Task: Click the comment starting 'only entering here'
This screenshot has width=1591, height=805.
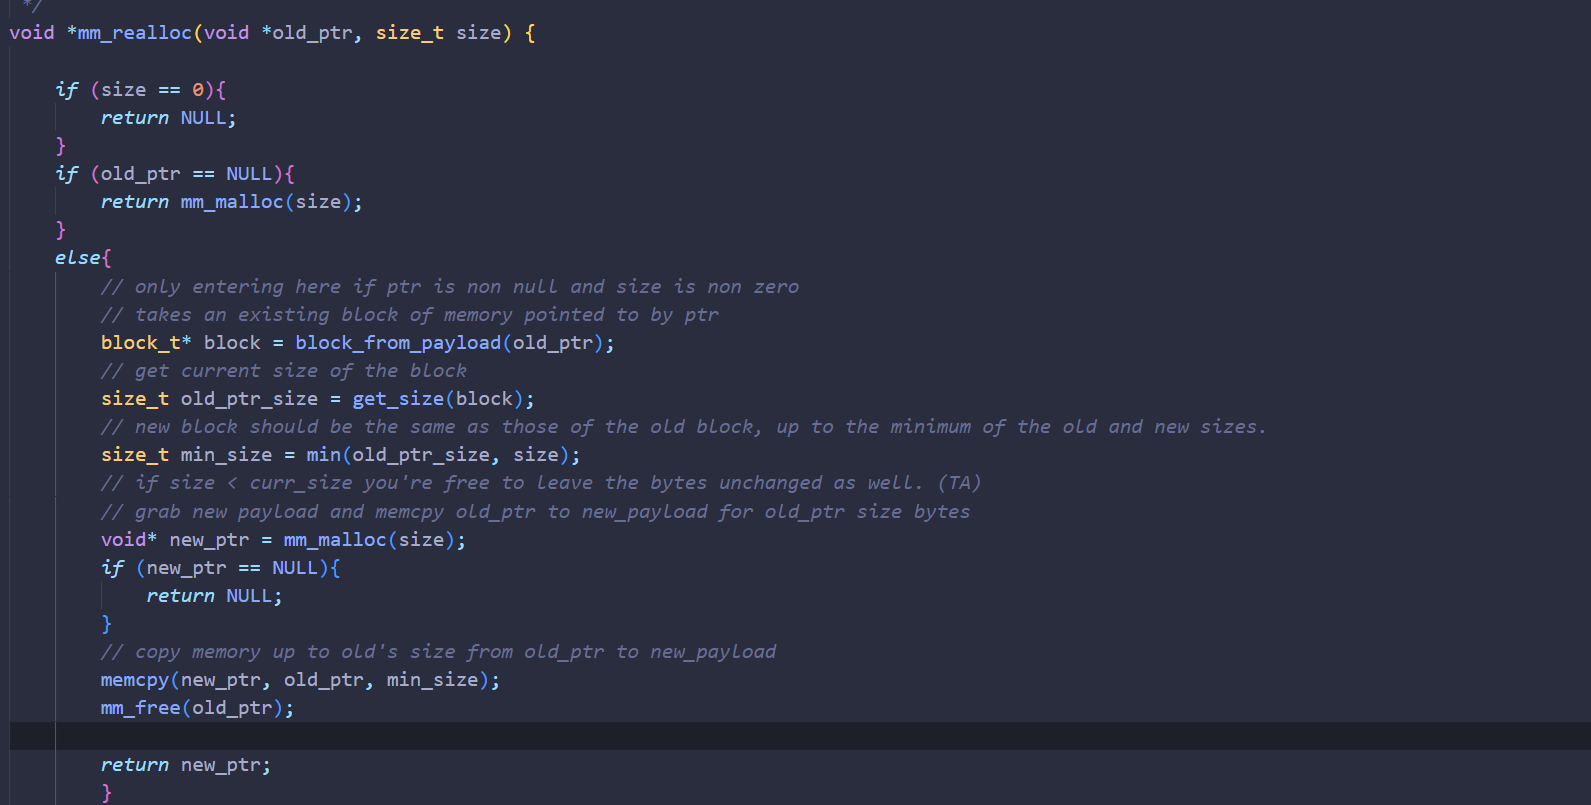Action: [449, 287]
